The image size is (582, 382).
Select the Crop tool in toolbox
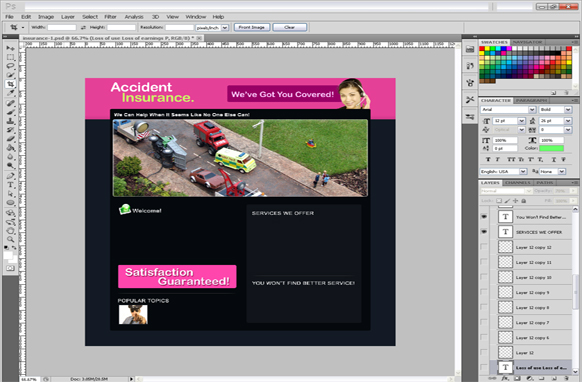[x=10, y=84]
